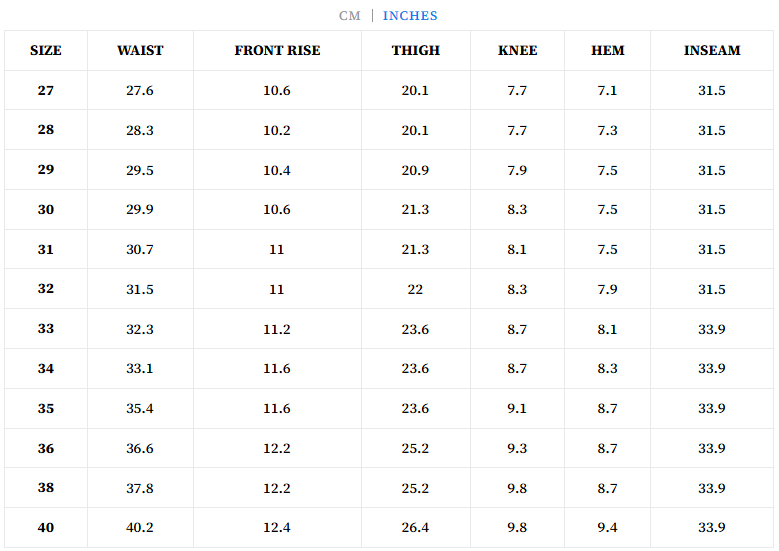Screen dimensions: 779x551
Task: Click the FRONT RISE column header
Action: [277, 51]
